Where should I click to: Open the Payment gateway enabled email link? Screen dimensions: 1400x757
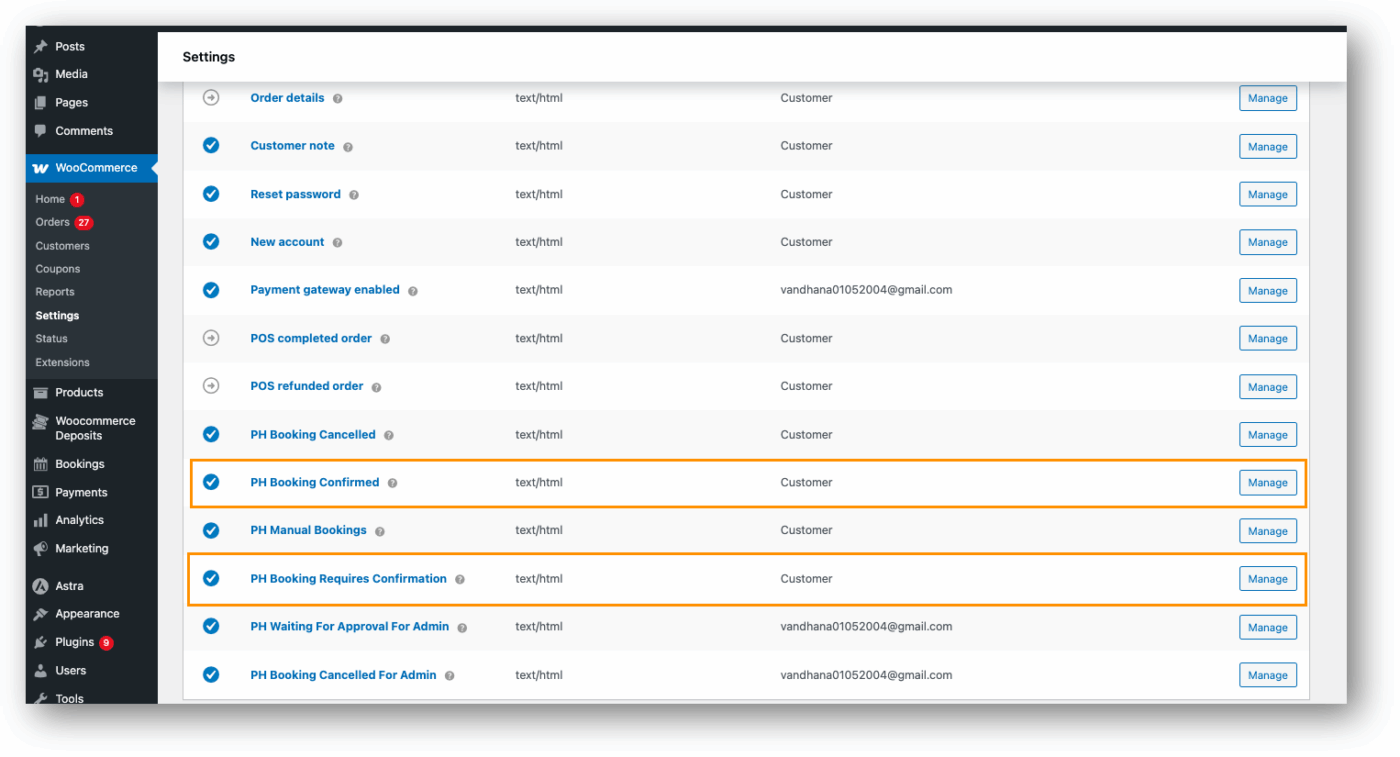(325, 290)
